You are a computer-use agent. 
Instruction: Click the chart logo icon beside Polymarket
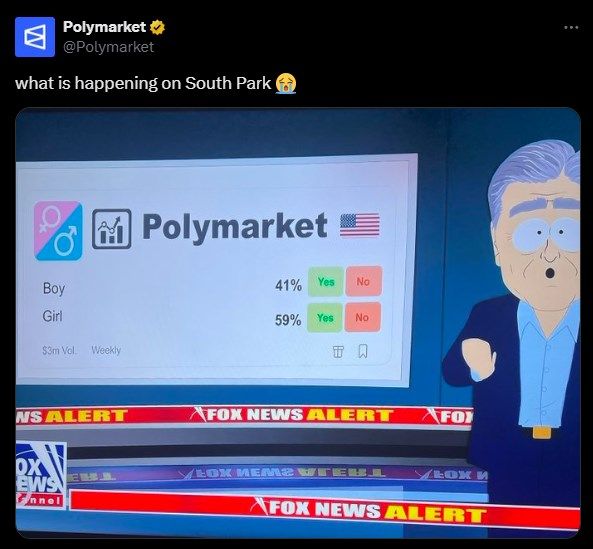[112, 229]
